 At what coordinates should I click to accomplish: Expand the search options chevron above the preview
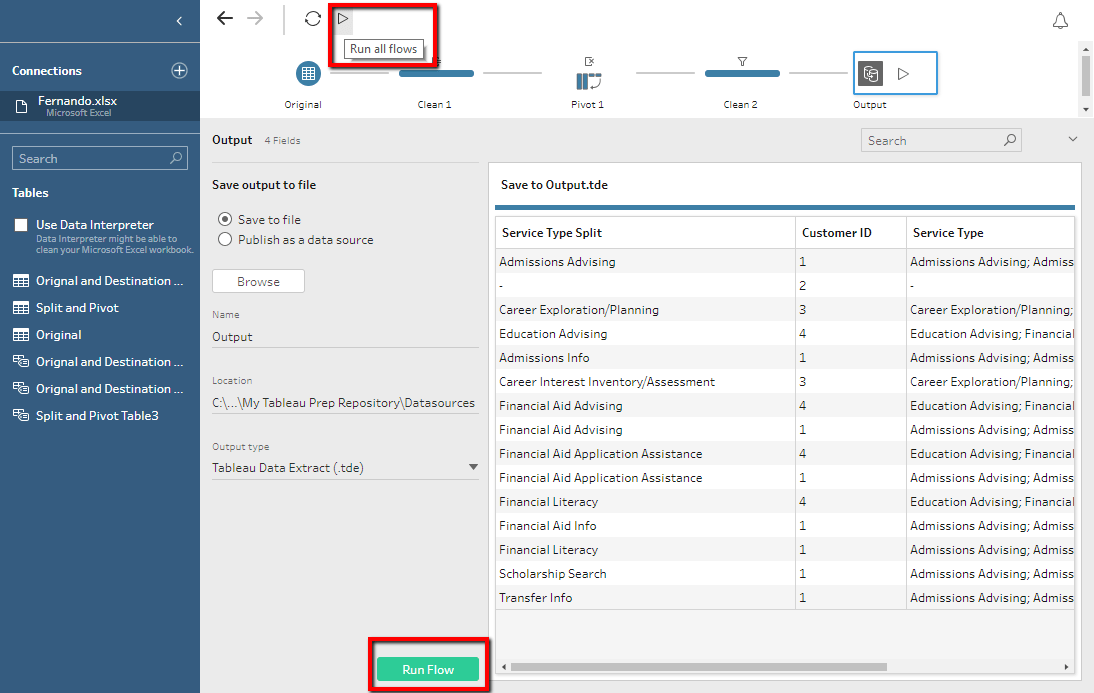pyautogui.click(x=1072, y=139)
